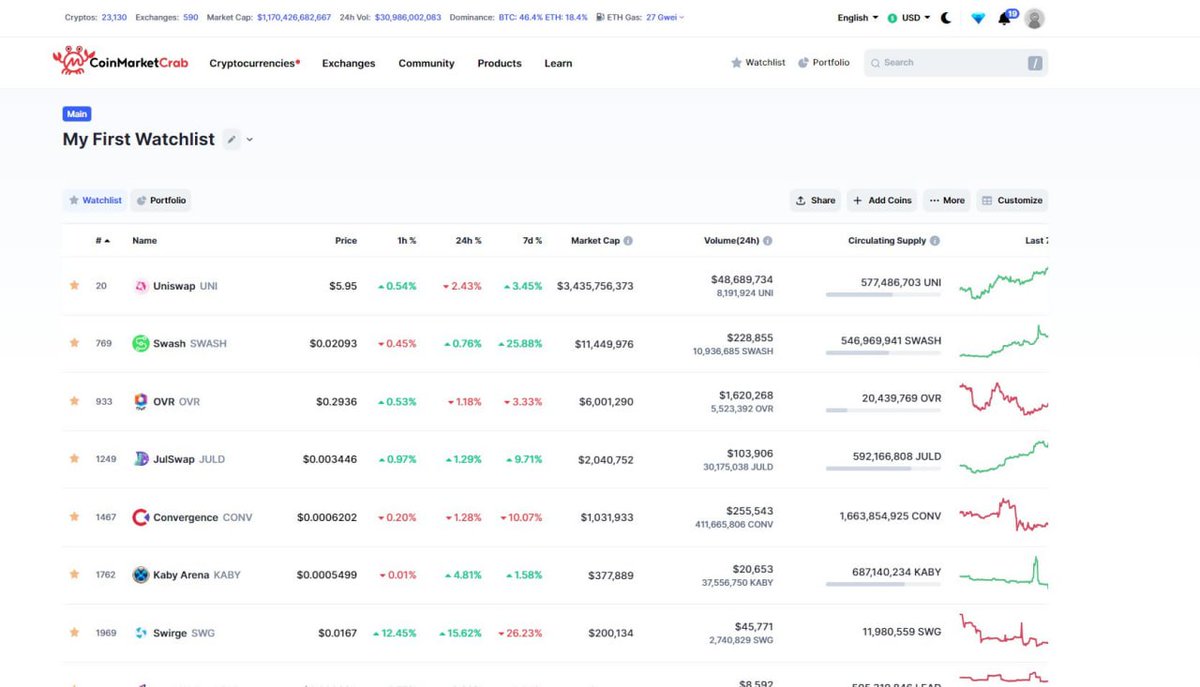Click Uniswap circulating supply progress bar
1200x687 pixels.
[x=883, y=295]
